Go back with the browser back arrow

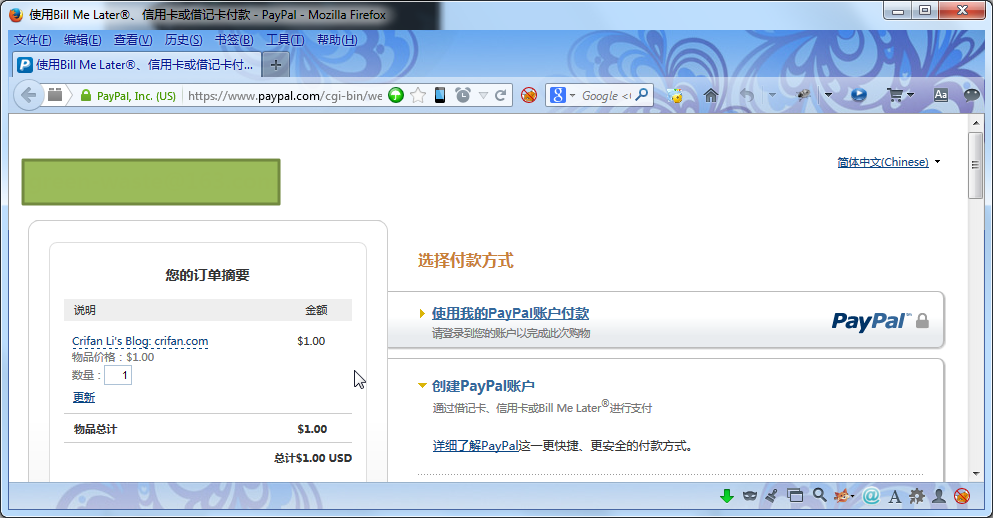click(28, 96)
